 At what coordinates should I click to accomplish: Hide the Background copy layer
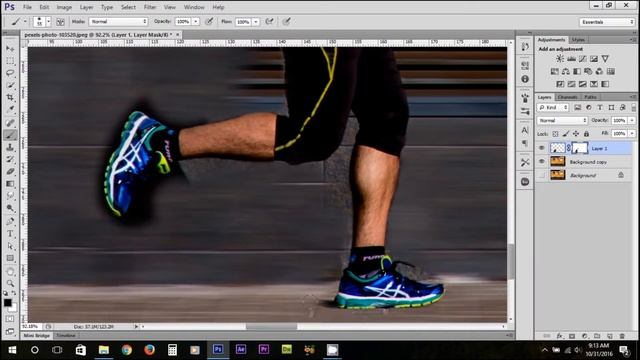point(542,162)
